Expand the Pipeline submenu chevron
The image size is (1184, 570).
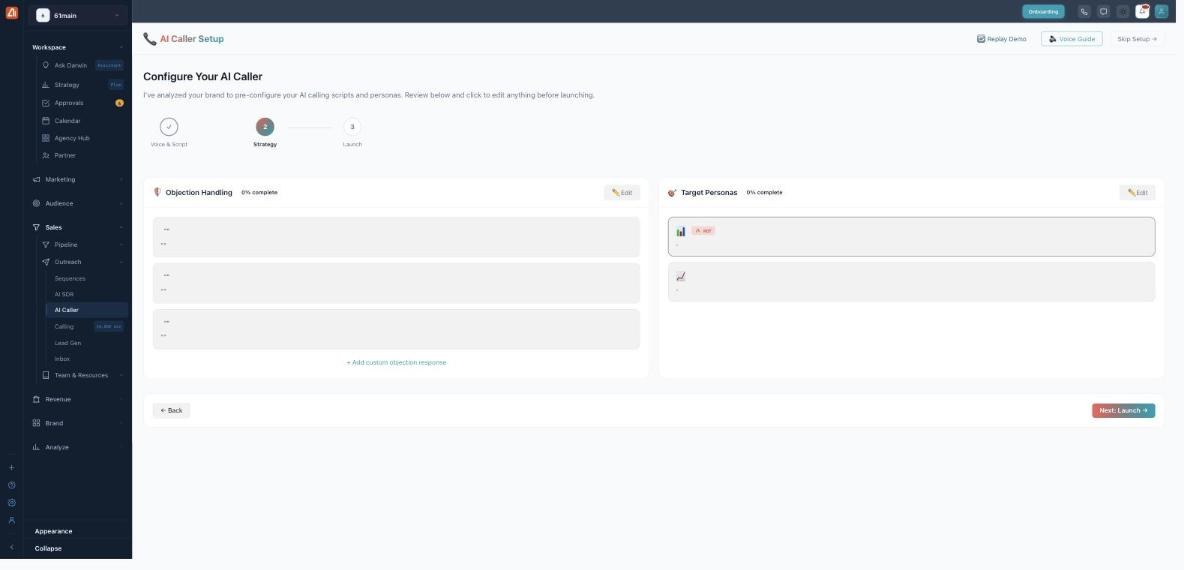(121, 245)
